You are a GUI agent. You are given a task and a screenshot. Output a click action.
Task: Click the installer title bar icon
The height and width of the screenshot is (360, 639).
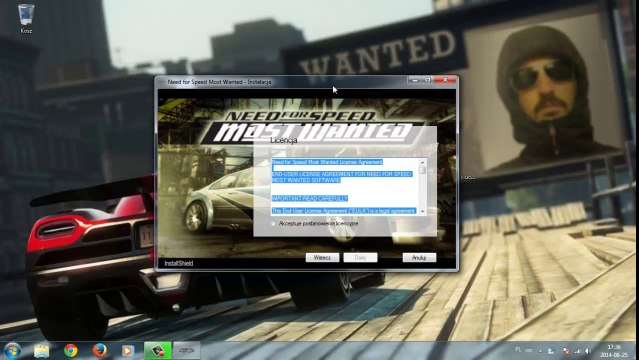pyautogui.click(x=162, y=82)
